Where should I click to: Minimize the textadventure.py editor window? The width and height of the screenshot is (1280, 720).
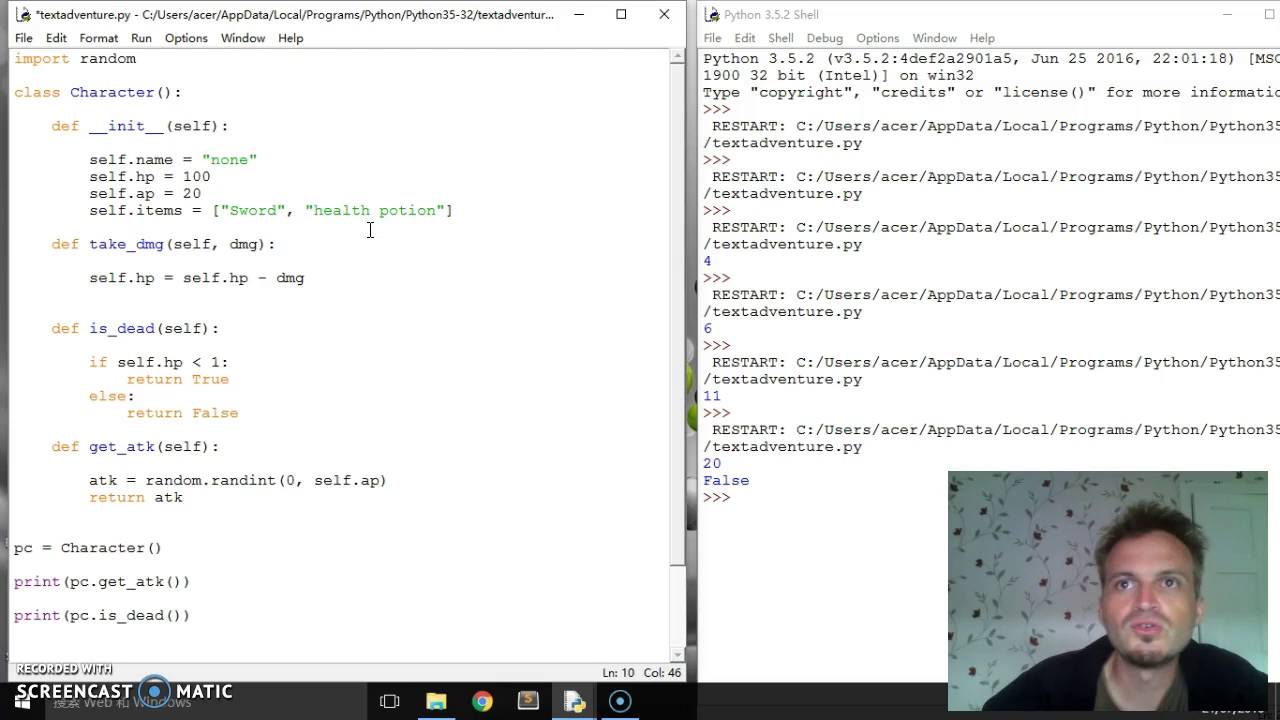579,14
